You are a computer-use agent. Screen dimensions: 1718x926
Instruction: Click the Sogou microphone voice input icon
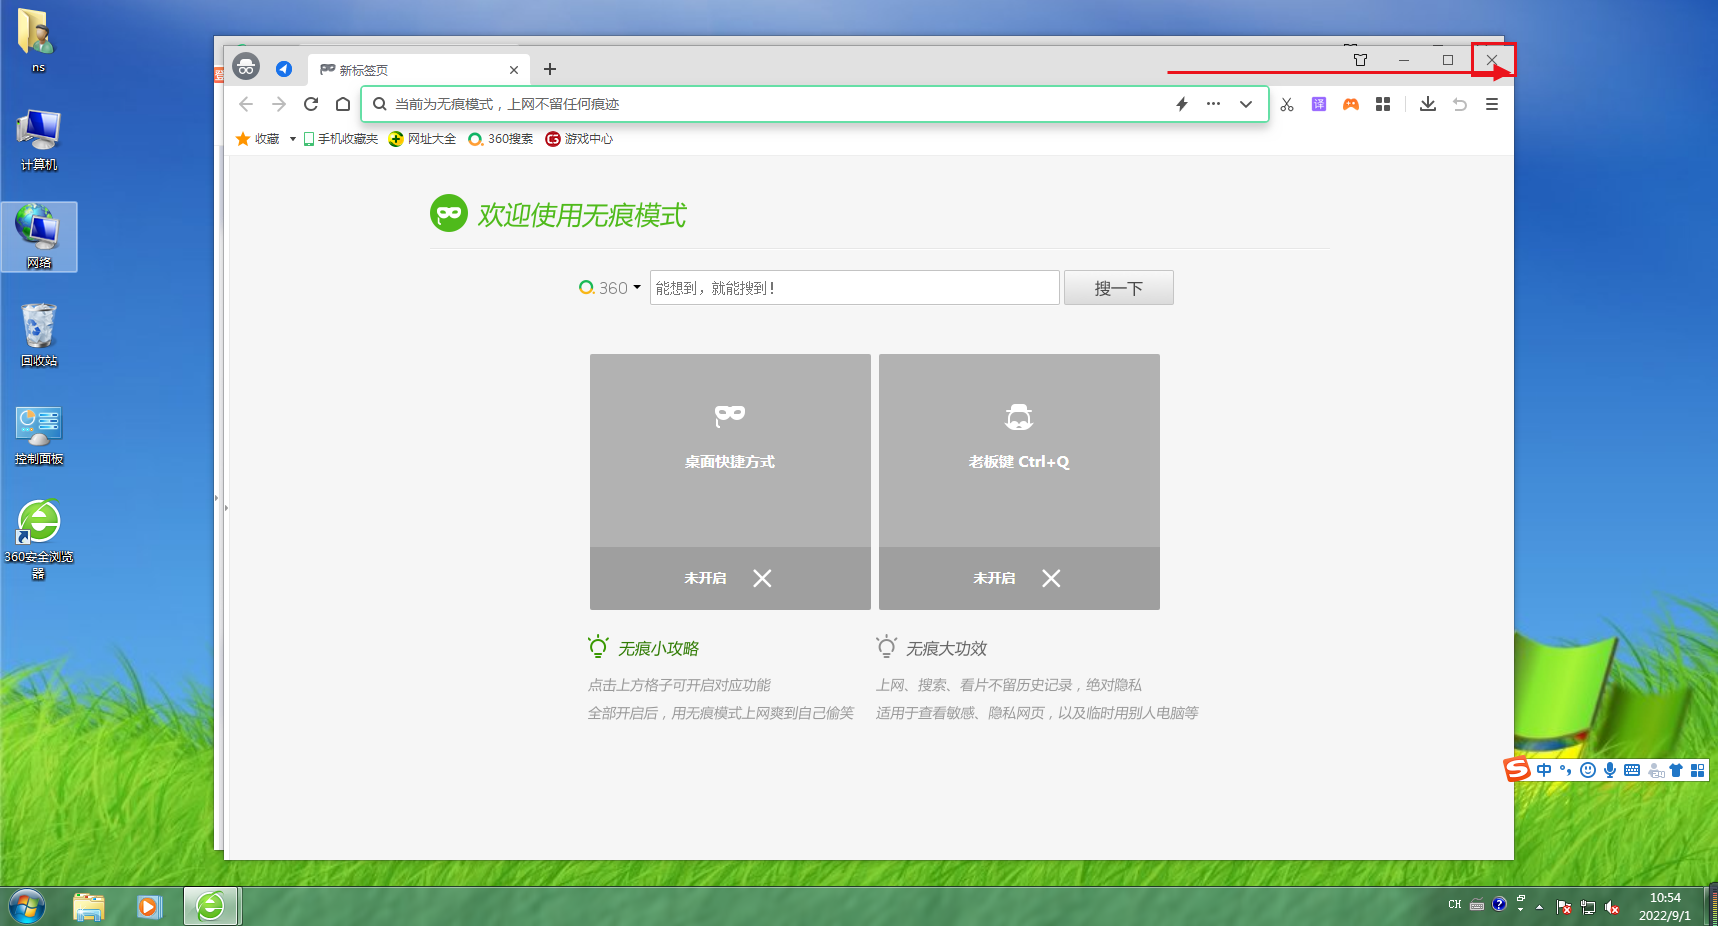[x=1610, y=770]
